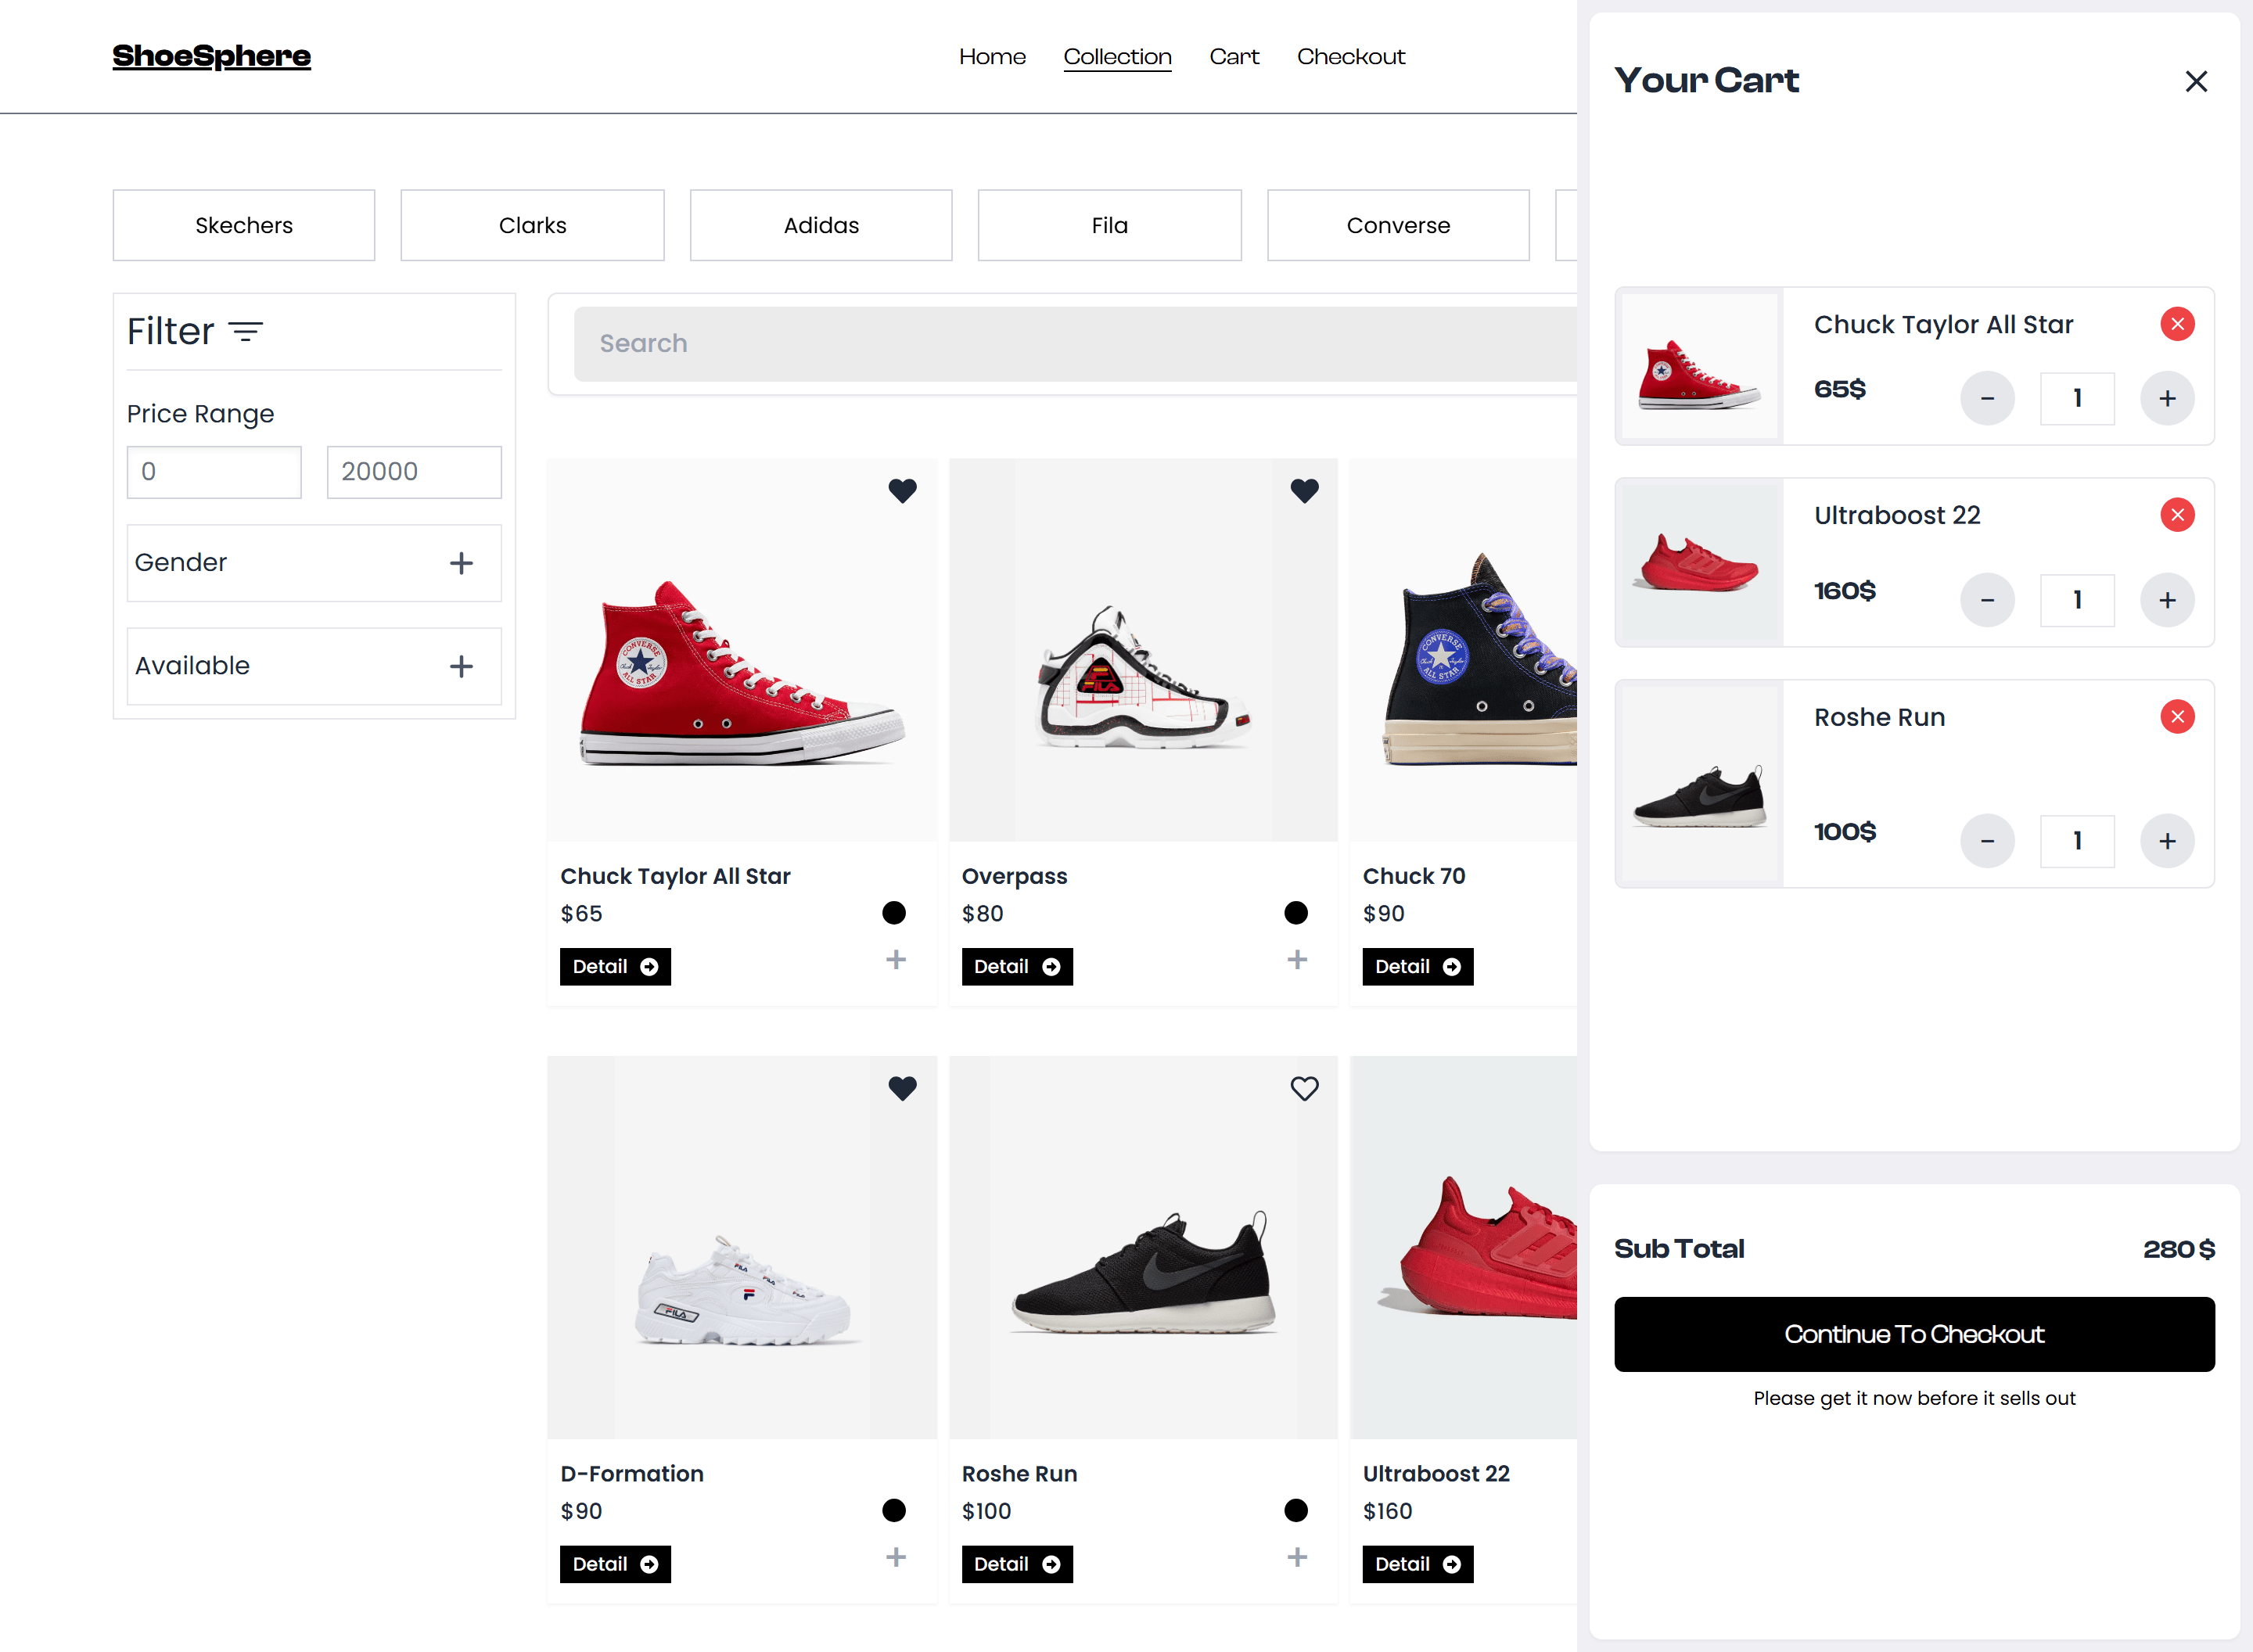Open Detail for Roshe Run

click(1017, 1565)
